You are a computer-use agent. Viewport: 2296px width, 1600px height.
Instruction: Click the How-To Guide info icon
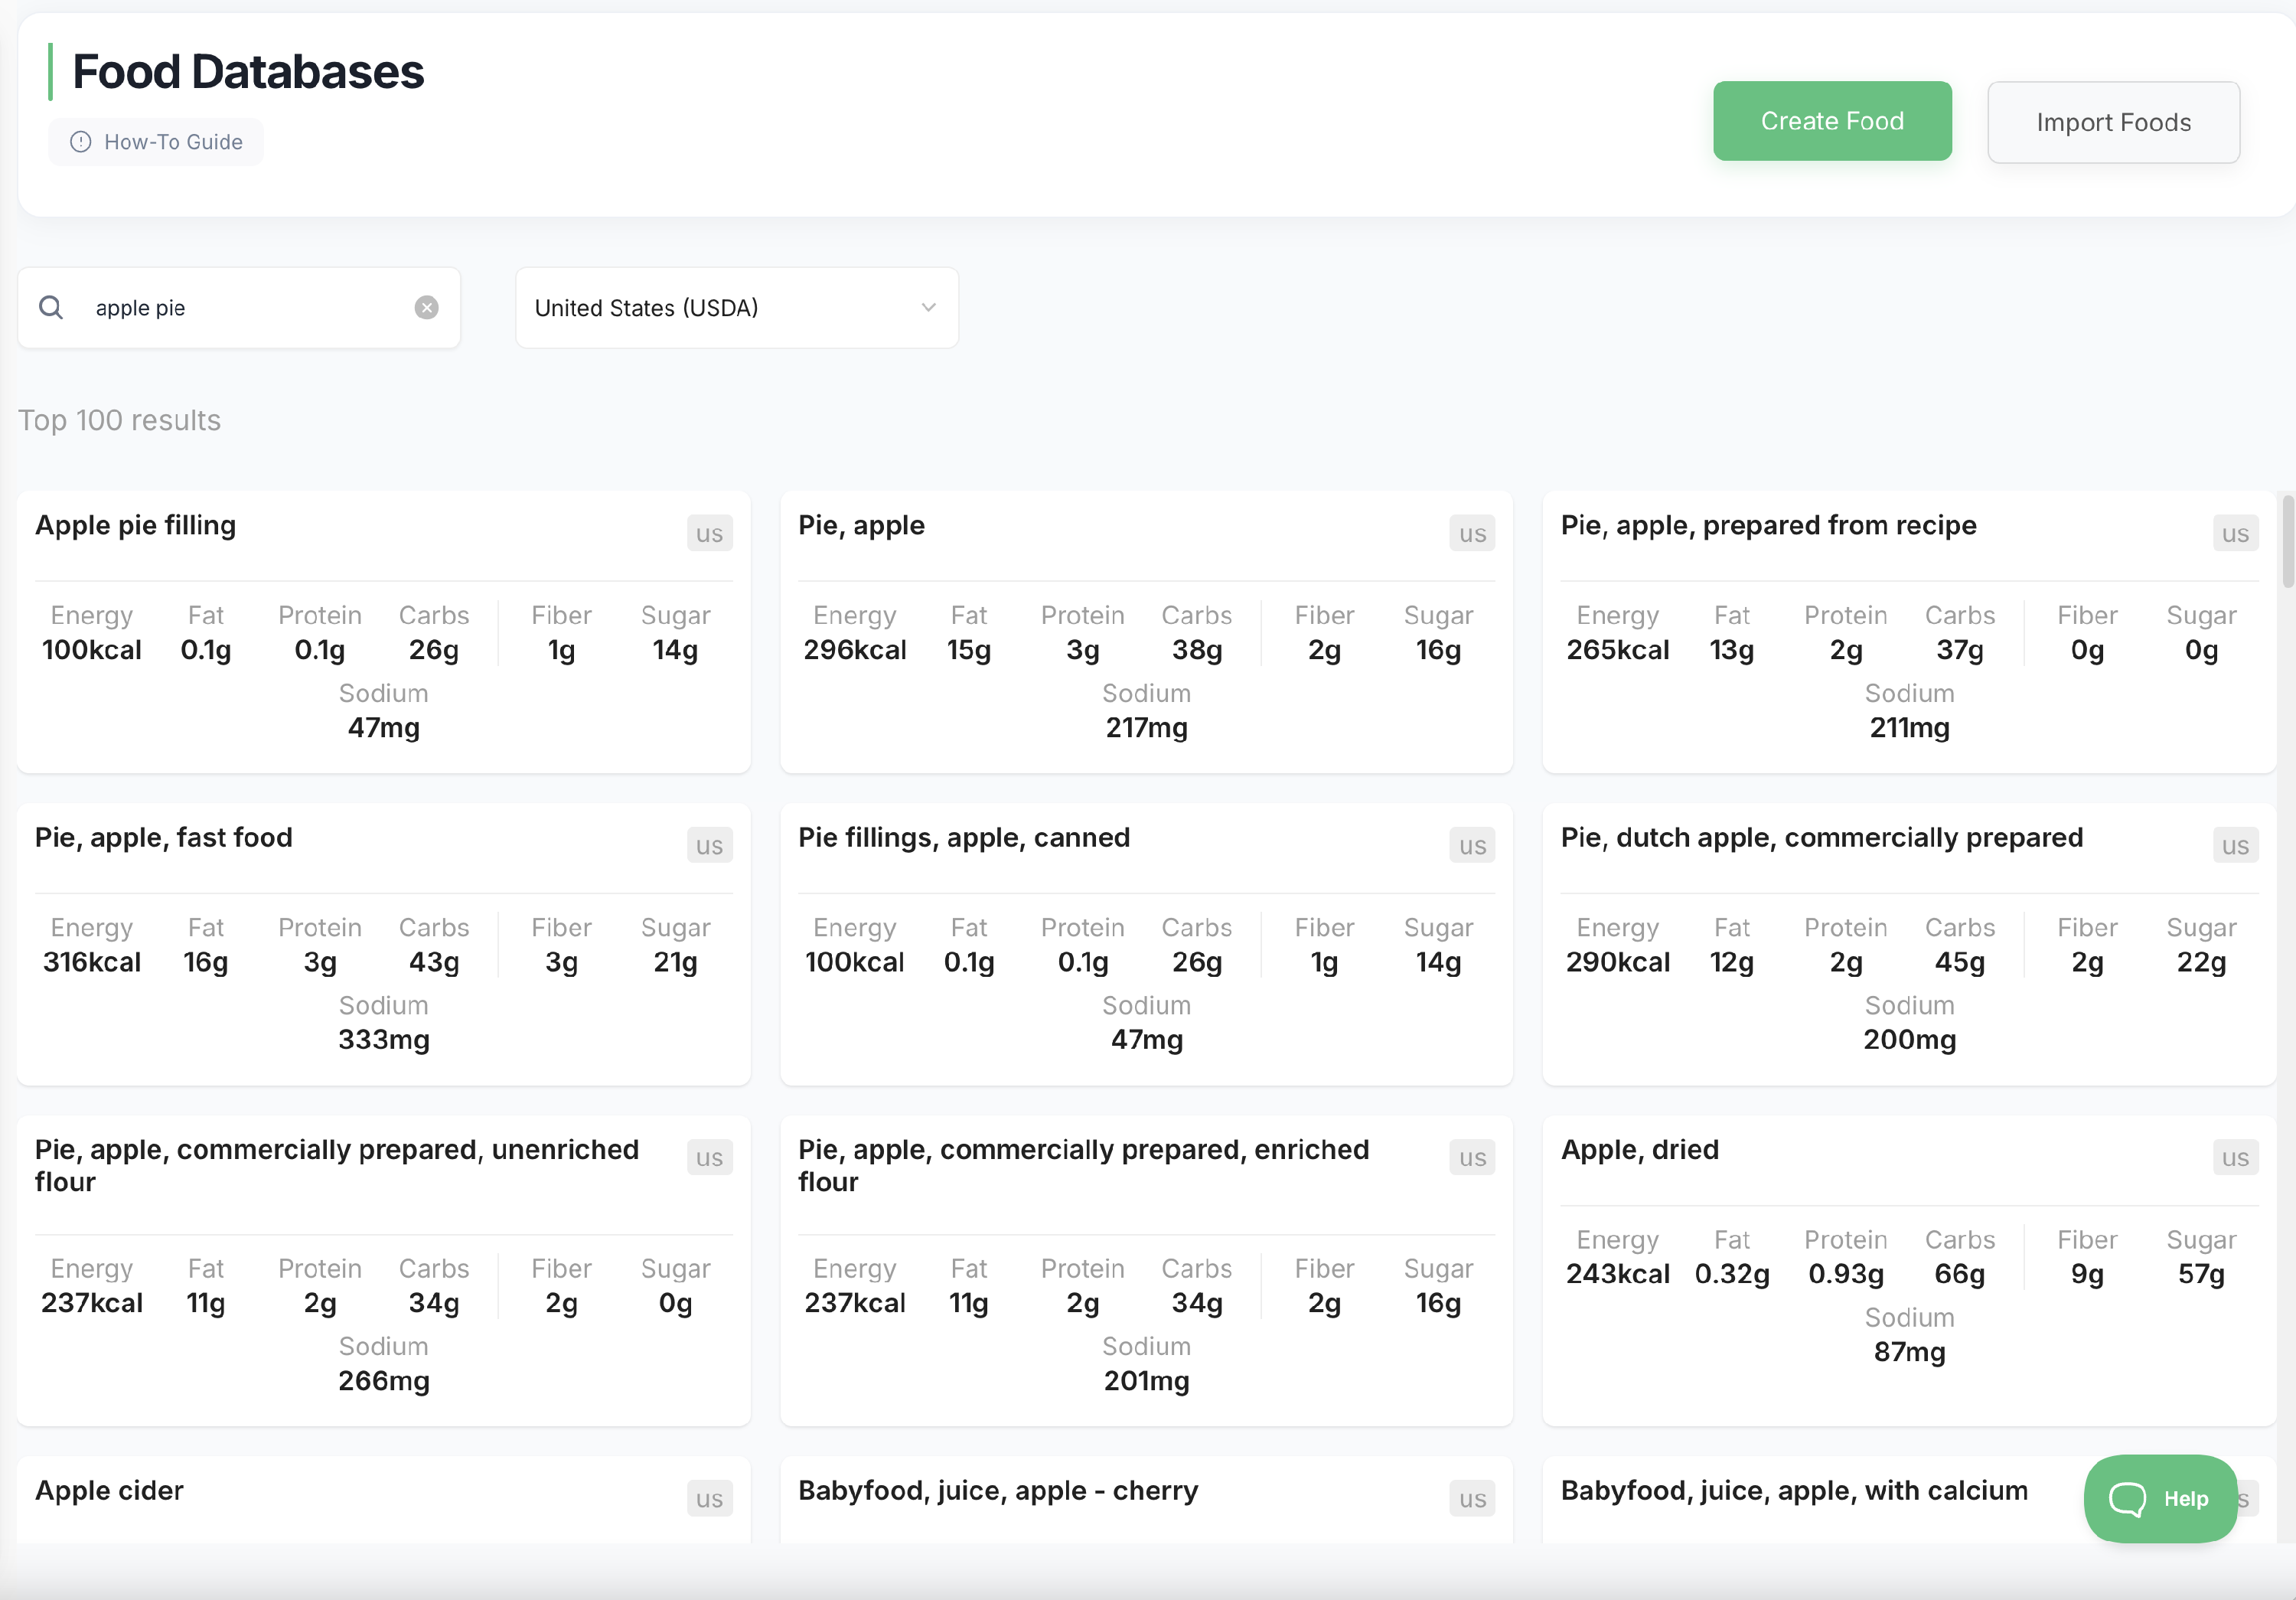[81, 142]
